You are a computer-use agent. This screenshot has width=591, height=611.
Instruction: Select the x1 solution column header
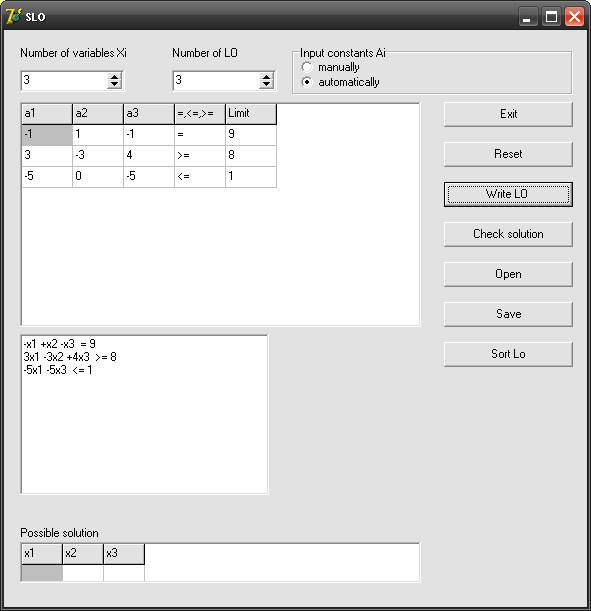pyautogui.click(x=42, y=554)
